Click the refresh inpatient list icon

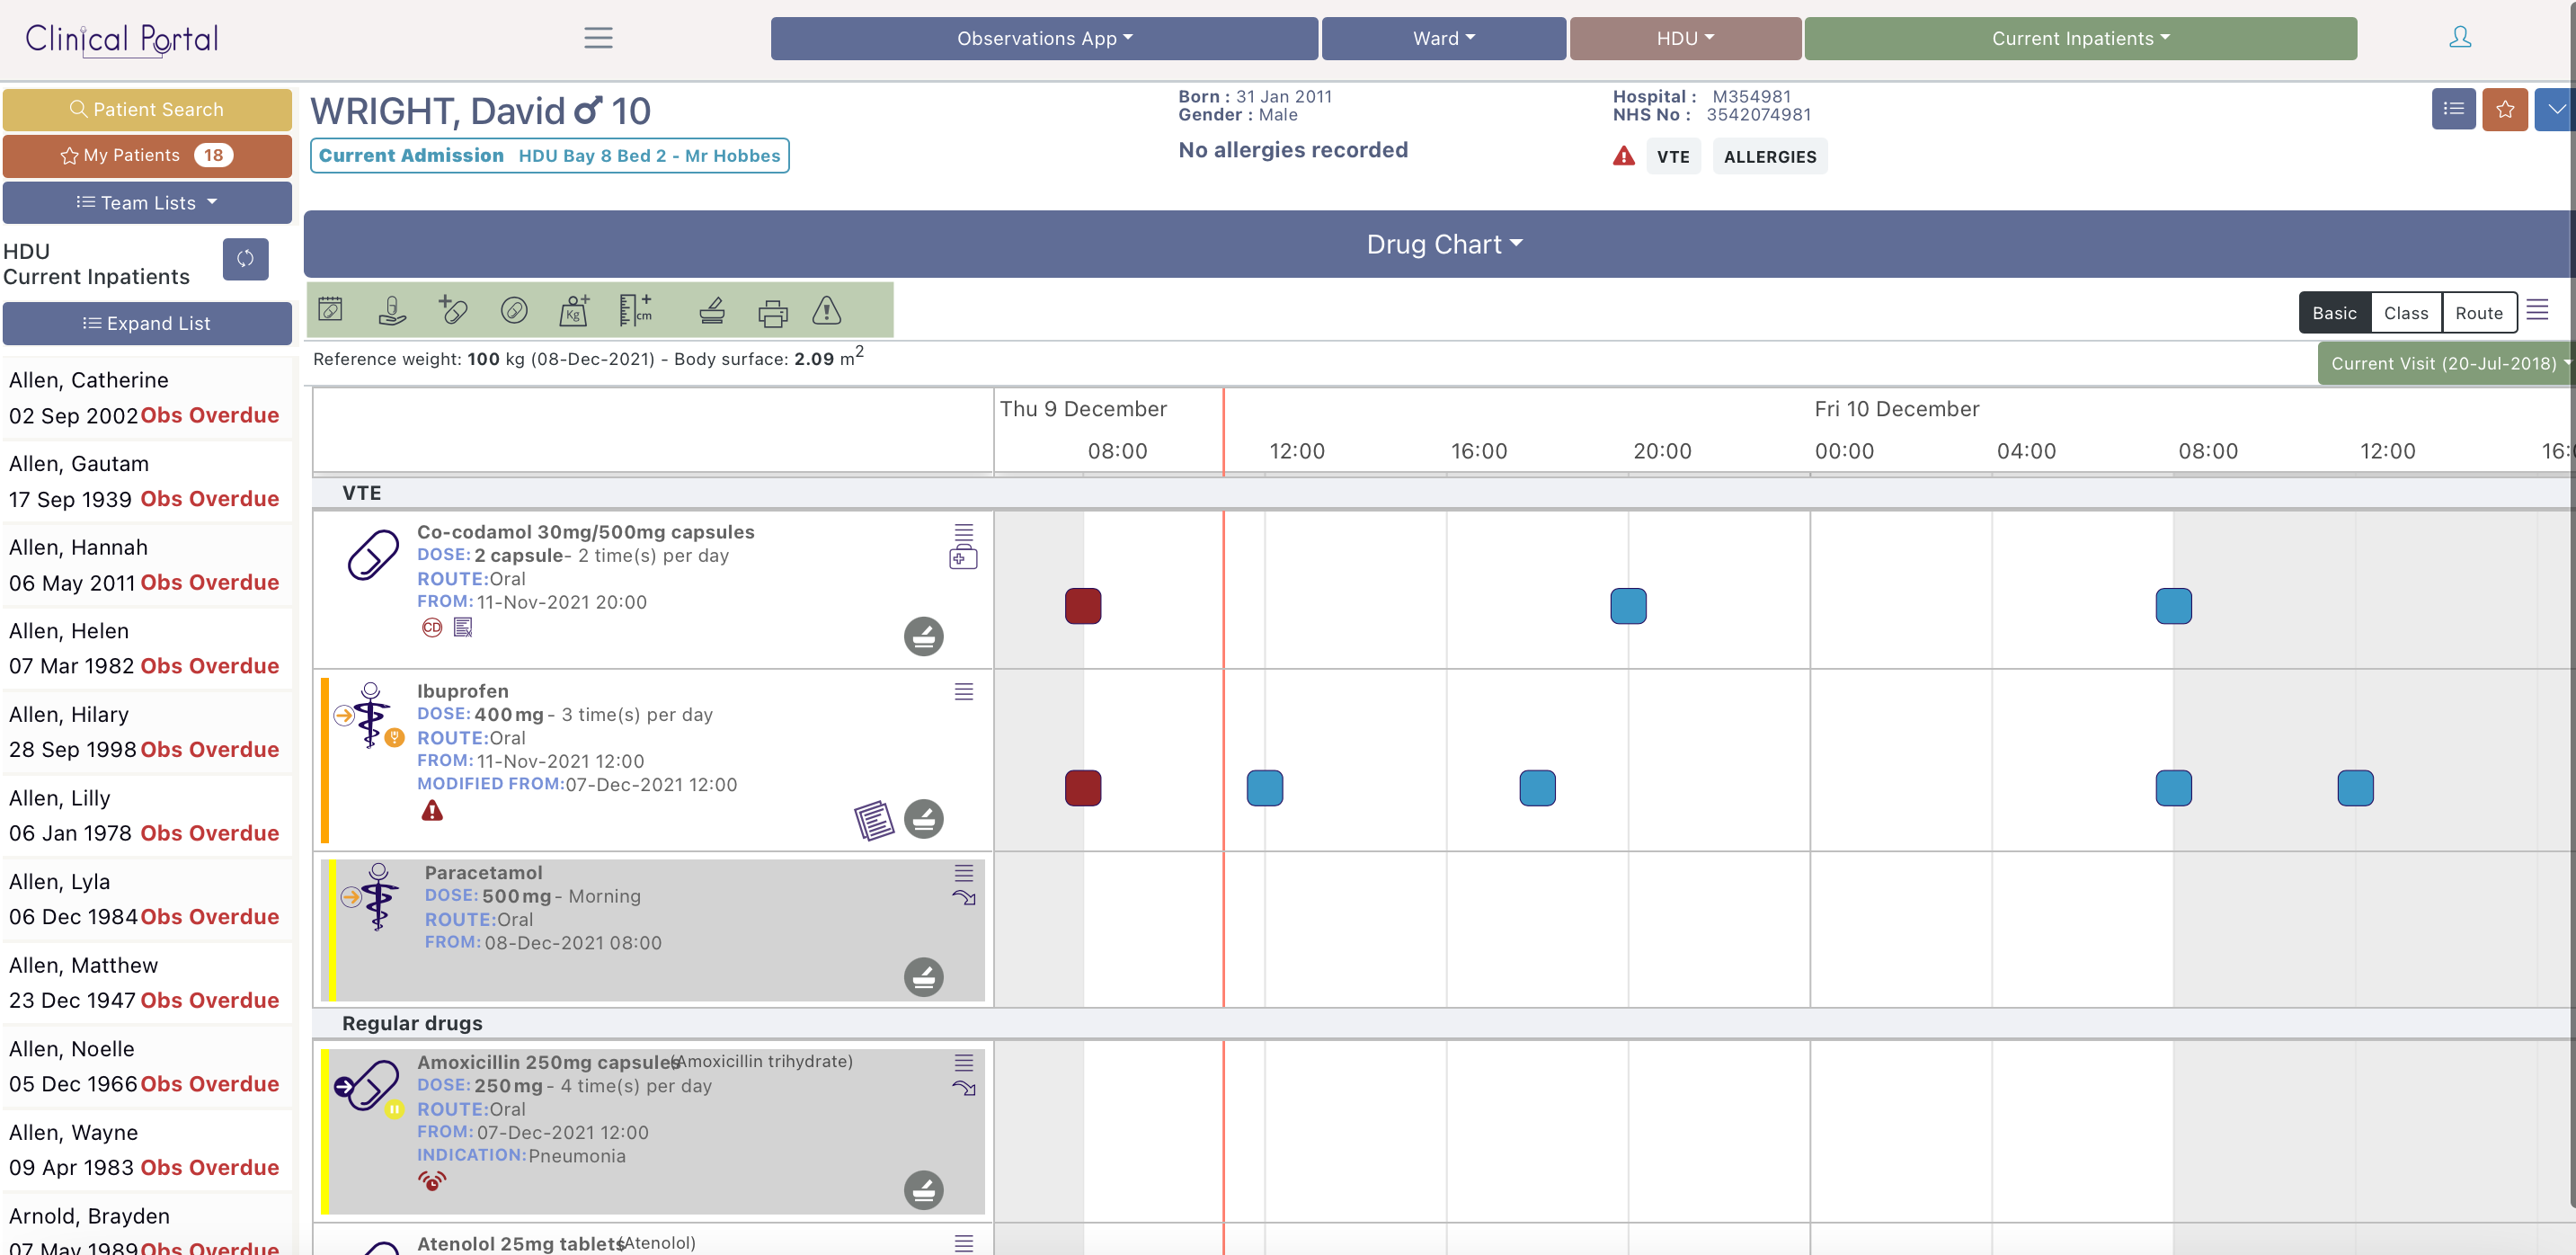coord(245,260)
